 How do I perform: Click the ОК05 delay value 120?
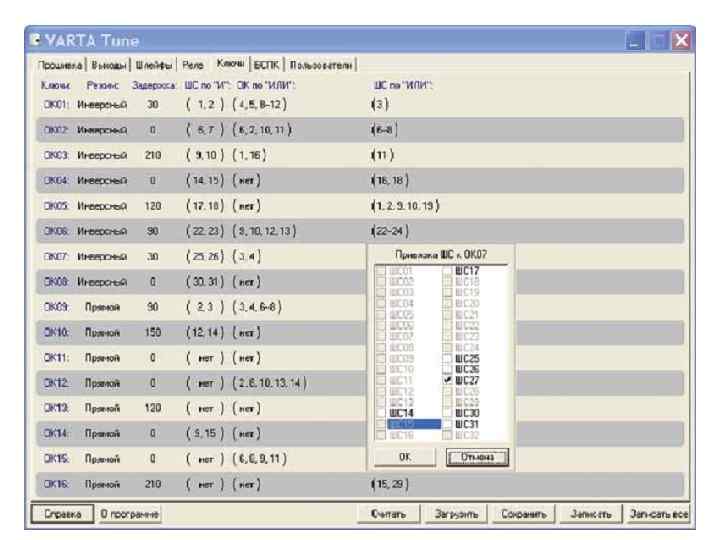point(153,206)
